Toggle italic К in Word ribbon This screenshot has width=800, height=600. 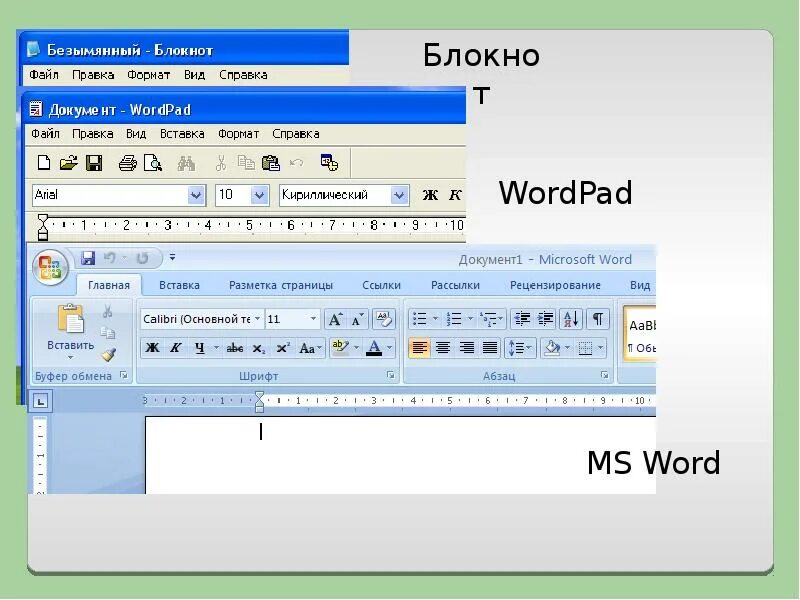point(176,348)
